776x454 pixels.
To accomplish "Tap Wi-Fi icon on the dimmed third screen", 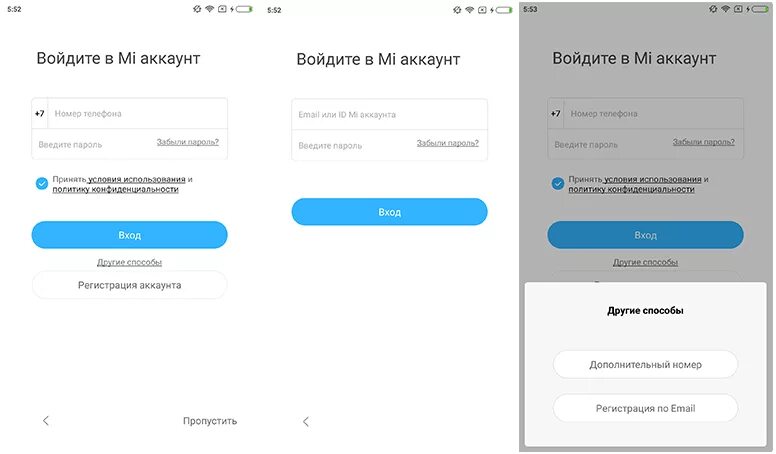I will tap(725, 9).
